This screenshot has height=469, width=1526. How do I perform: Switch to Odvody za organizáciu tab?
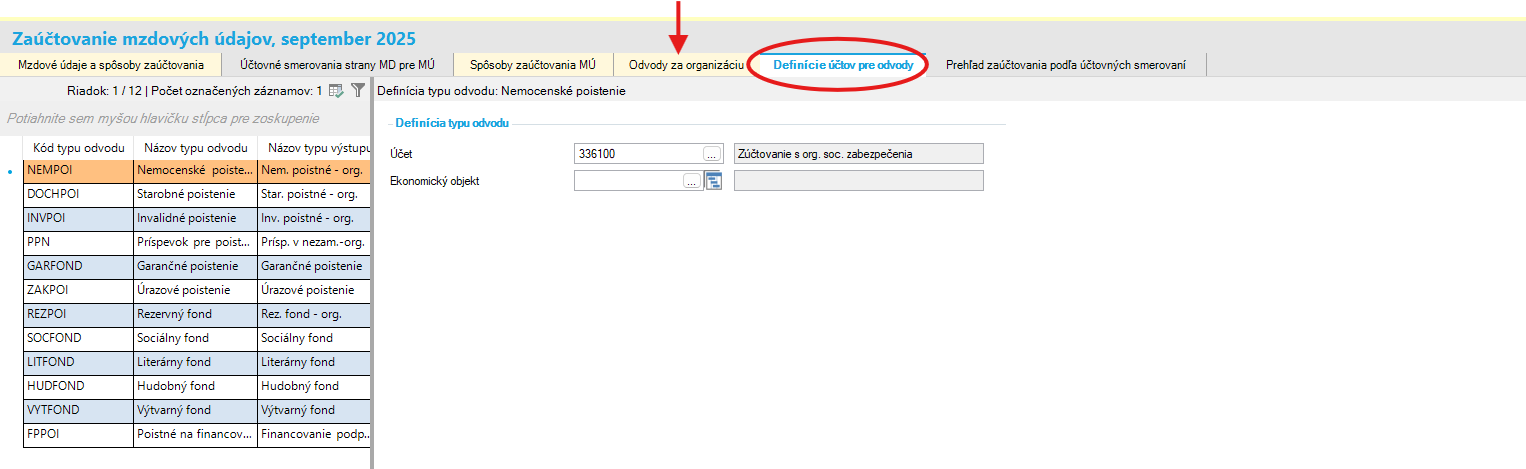pos(685,65)
